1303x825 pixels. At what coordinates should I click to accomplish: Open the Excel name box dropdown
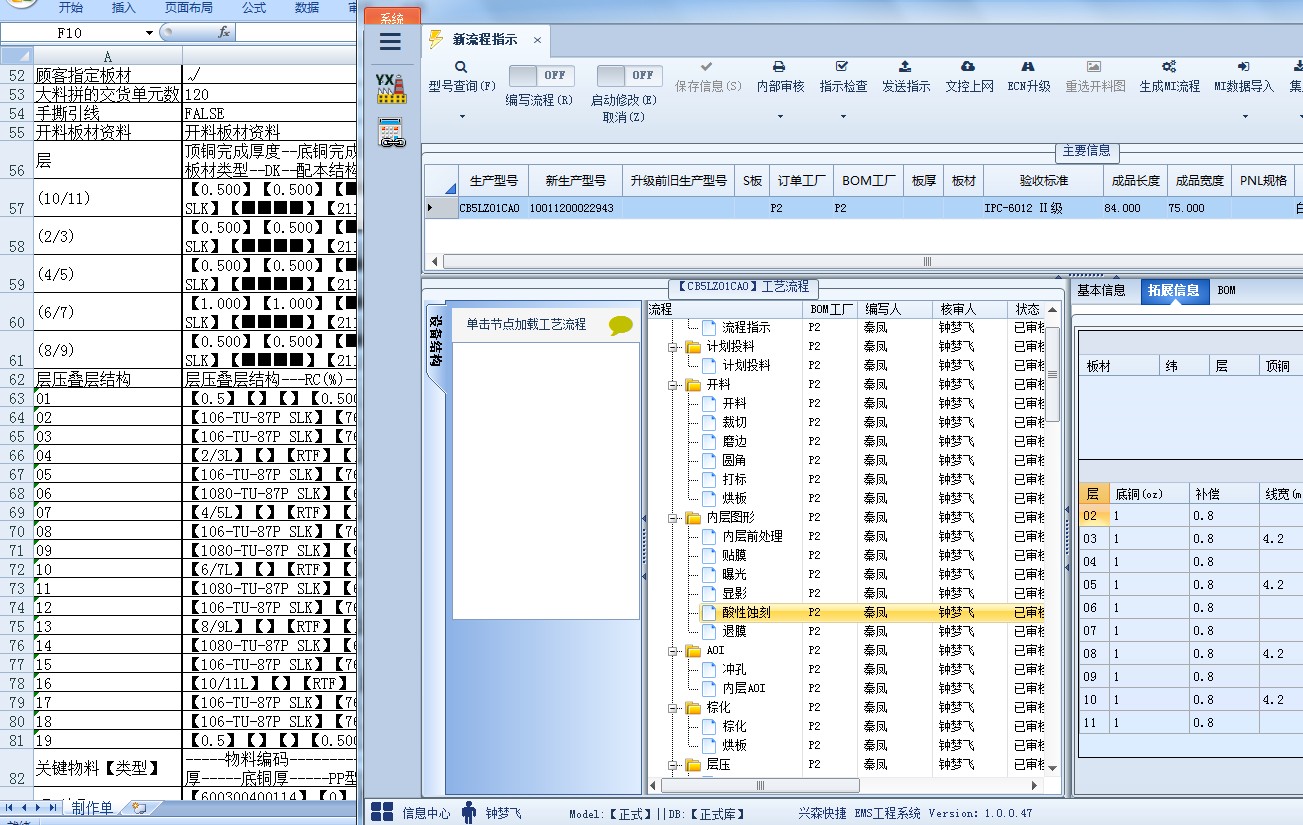(x=150, y=32)
